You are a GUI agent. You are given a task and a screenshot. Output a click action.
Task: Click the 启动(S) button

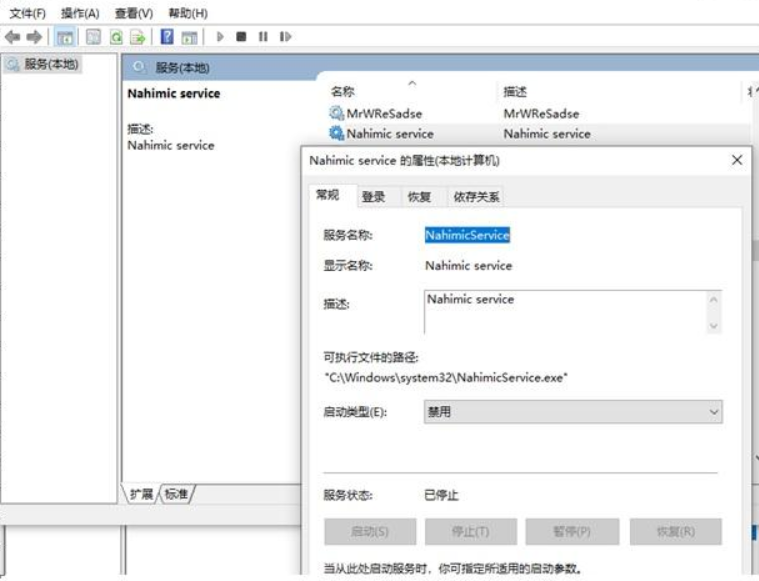tap(370, 532)
